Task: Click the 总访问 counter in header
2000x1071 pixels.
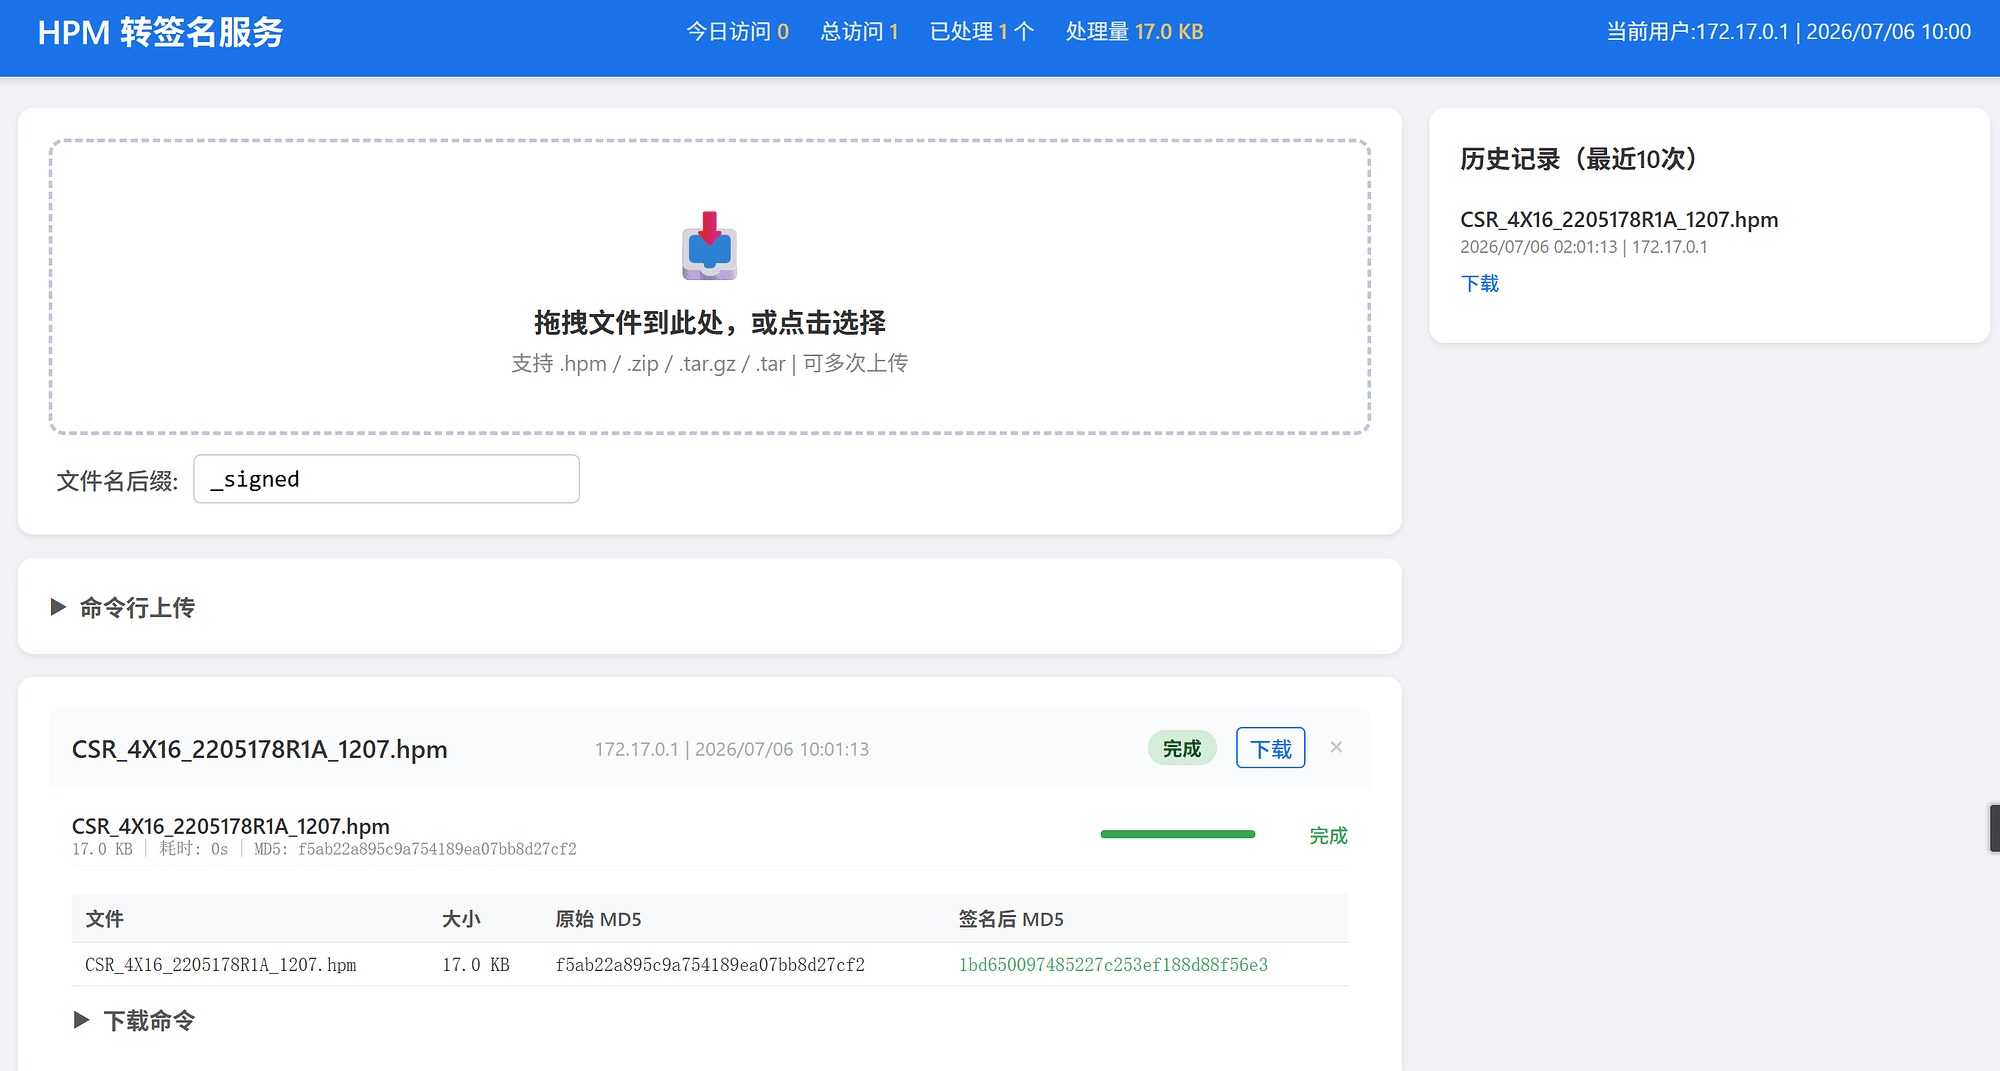Action: point(859,32)
